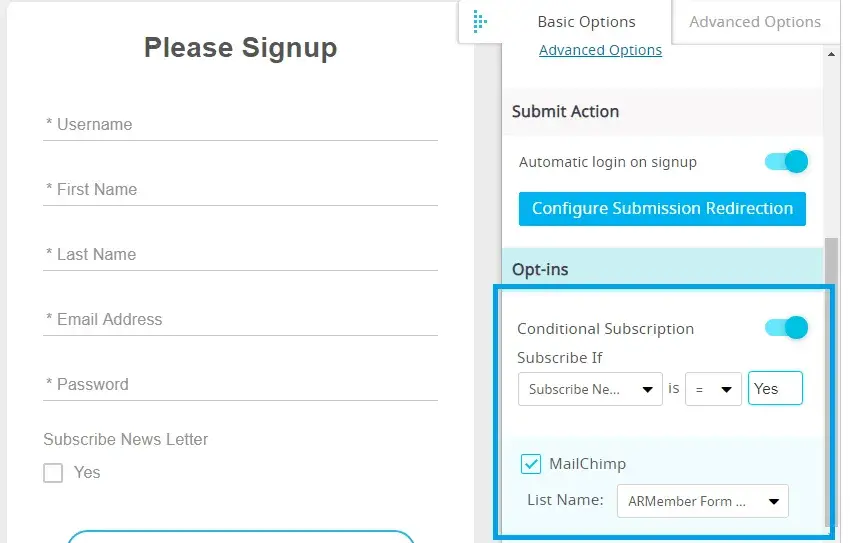Check the Yes newsletter checkbox
The width and height of the screenshot is (851, 543).
53,473
